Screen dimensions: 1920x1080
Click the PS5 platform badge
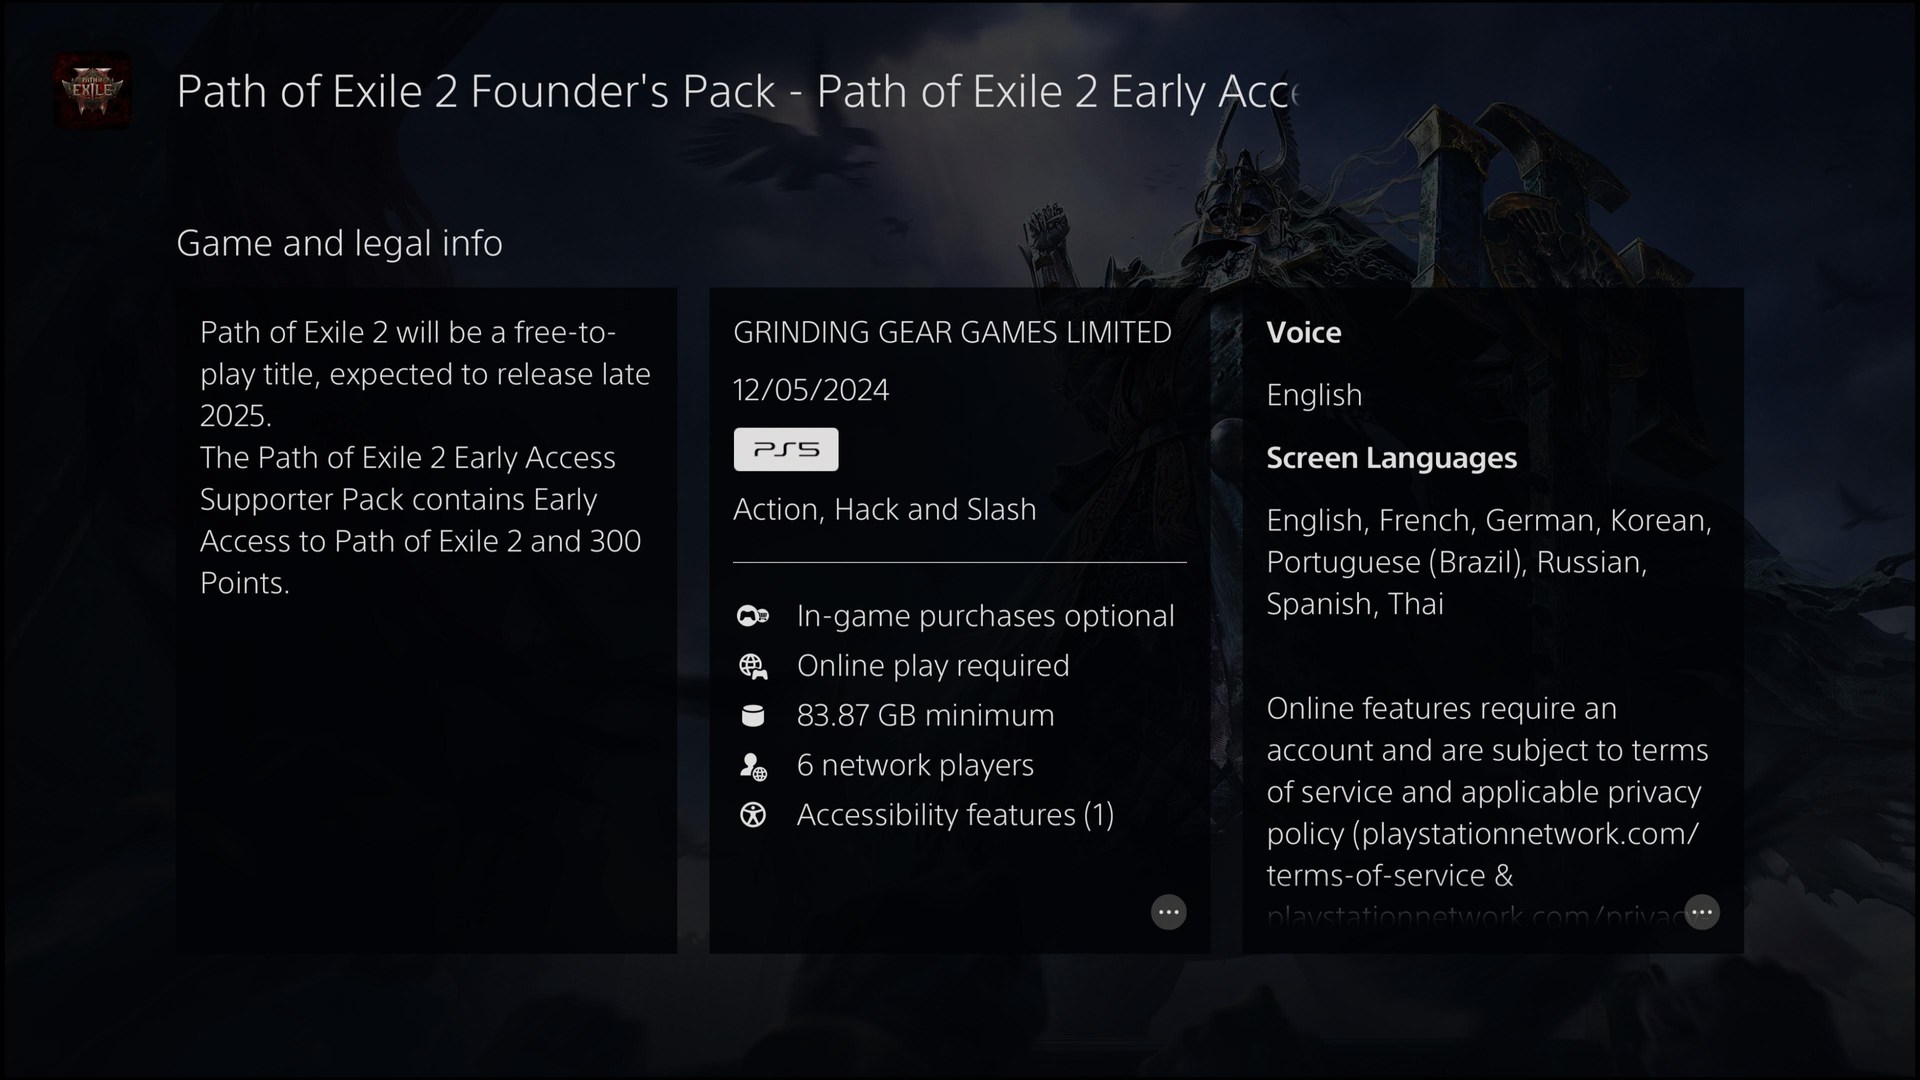[786, 450]
